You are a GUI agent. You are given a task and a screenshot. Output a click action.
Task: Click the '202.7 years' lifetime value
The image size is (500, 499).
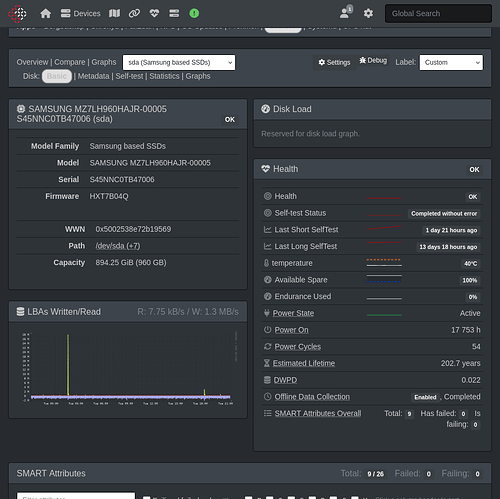(x=461, y=363)
